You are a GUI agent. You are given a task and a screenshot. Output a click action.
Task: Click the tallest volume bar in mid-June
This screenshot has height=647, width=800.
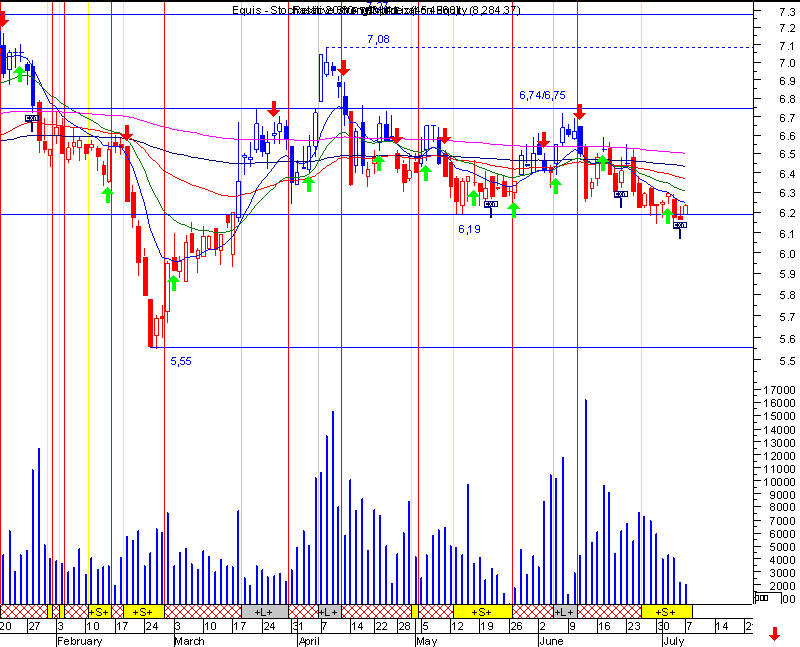pyautogui.click(x=586, y=502)
